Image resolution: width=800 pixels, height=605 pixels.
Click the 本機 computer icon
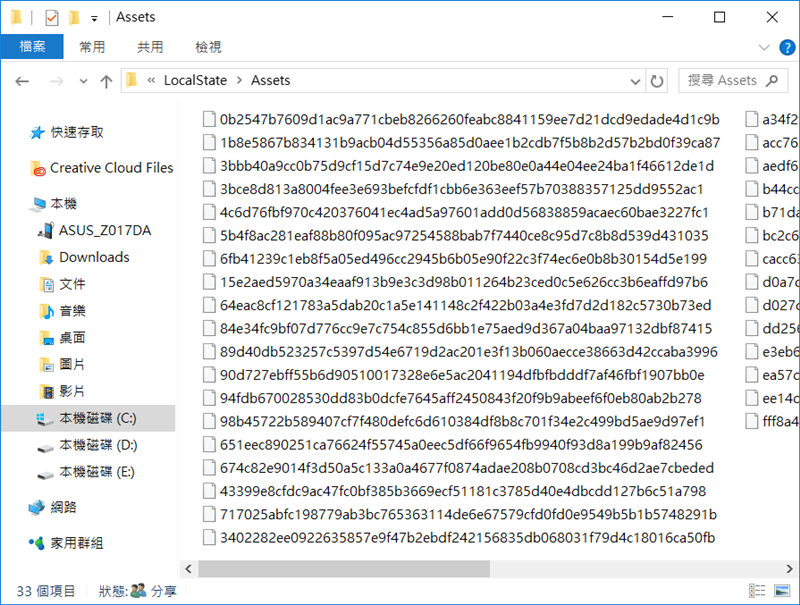(x=38, y=205)
